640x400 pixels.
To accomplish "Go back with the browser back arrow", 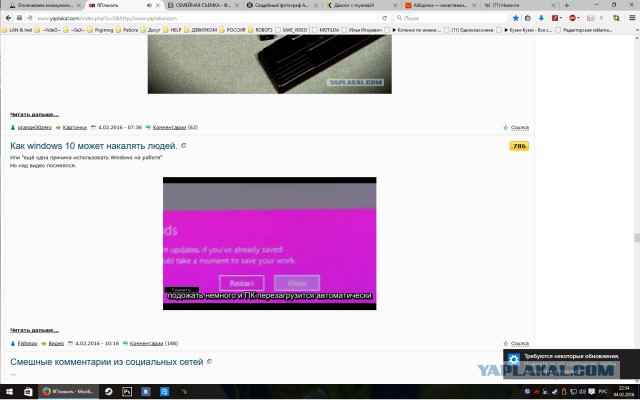I will coord(9,18).
